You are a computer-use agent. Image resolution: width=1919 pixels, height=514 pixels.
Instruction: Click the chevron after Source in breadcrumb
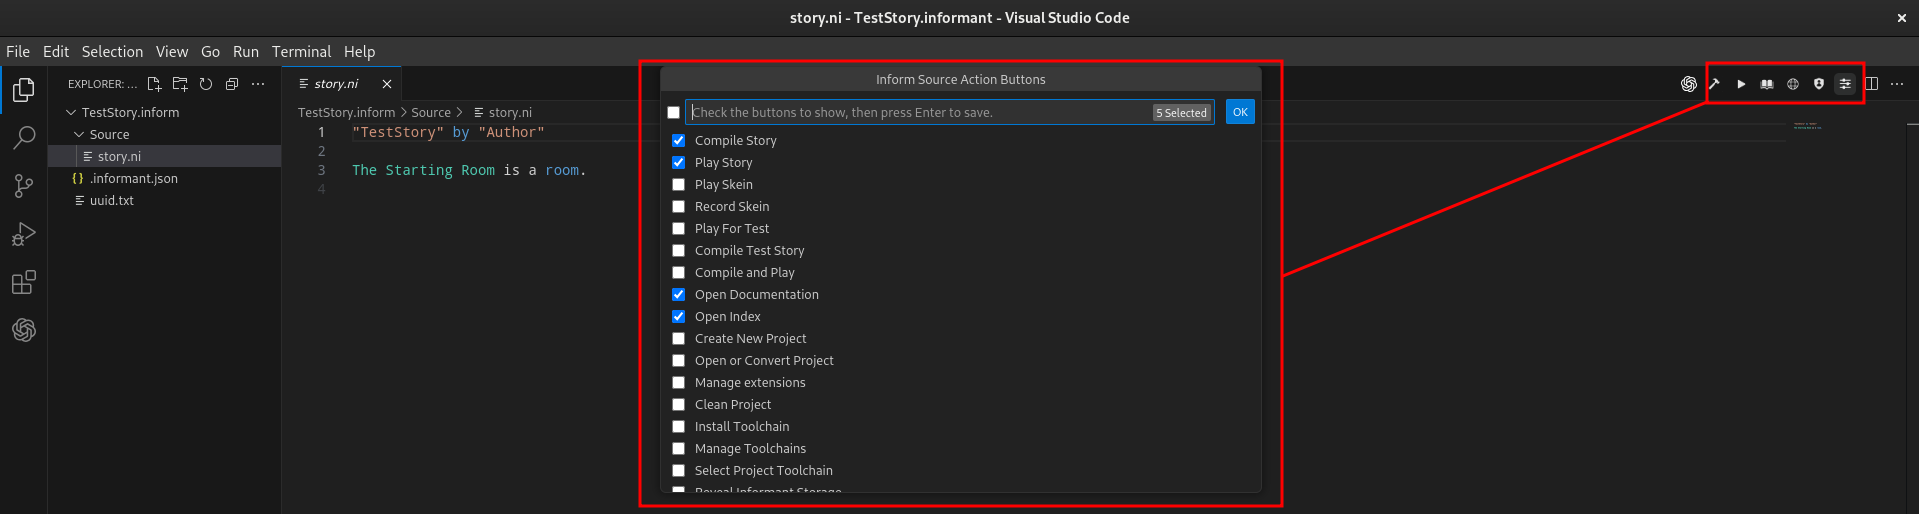click(459, 113)
